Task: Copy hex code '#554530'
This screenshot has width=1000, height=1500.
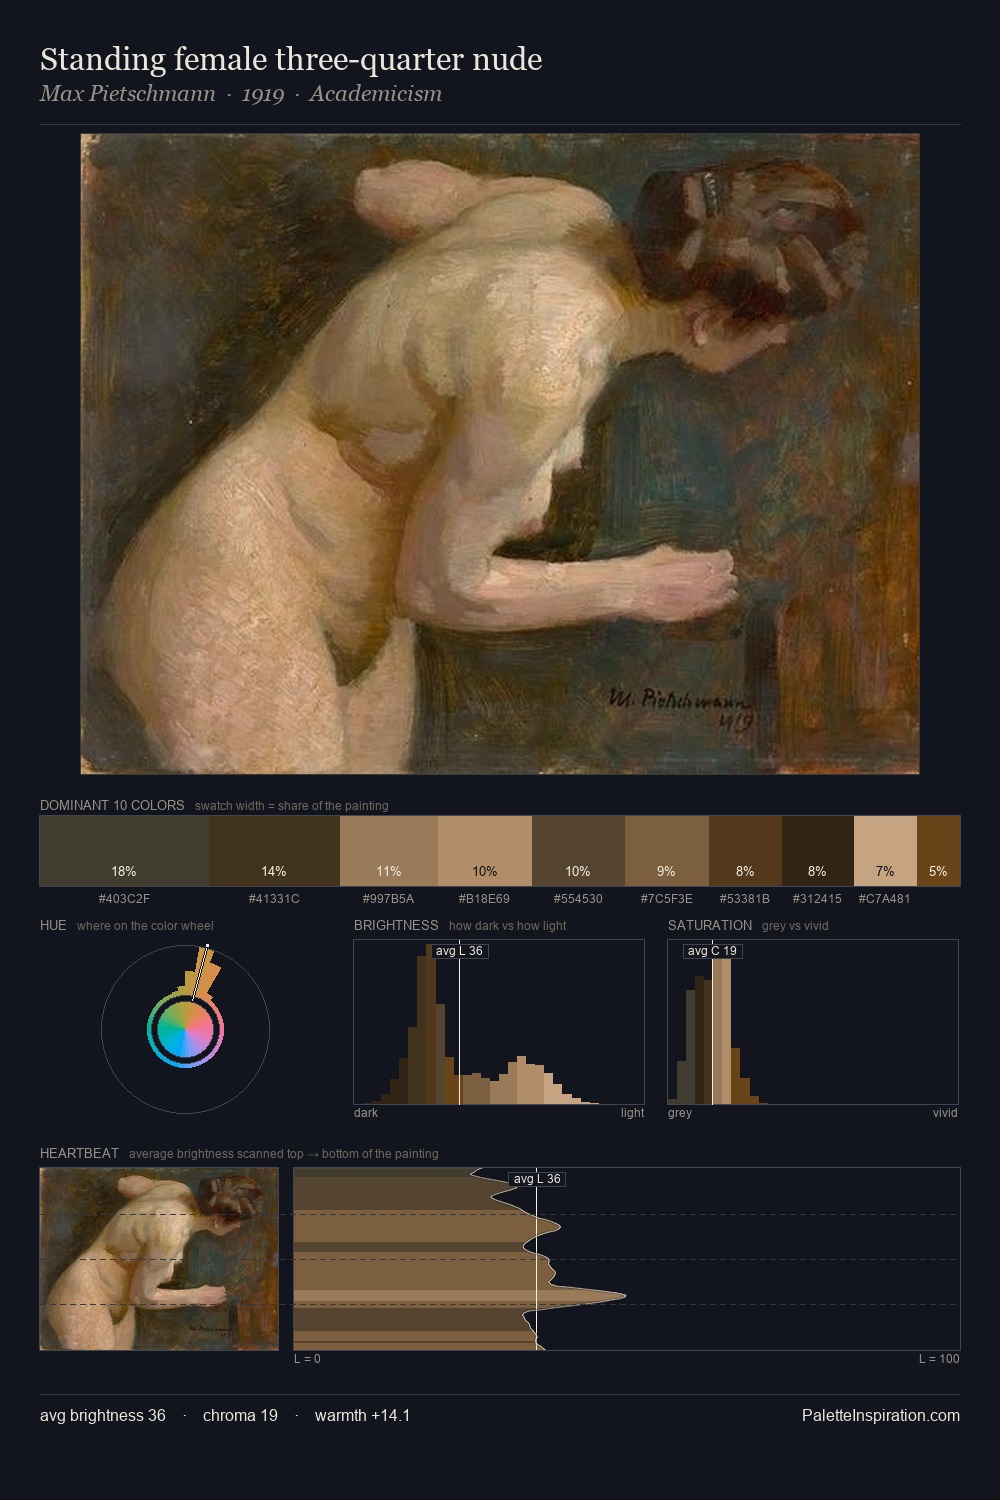Action: click(x=578, y=898)
